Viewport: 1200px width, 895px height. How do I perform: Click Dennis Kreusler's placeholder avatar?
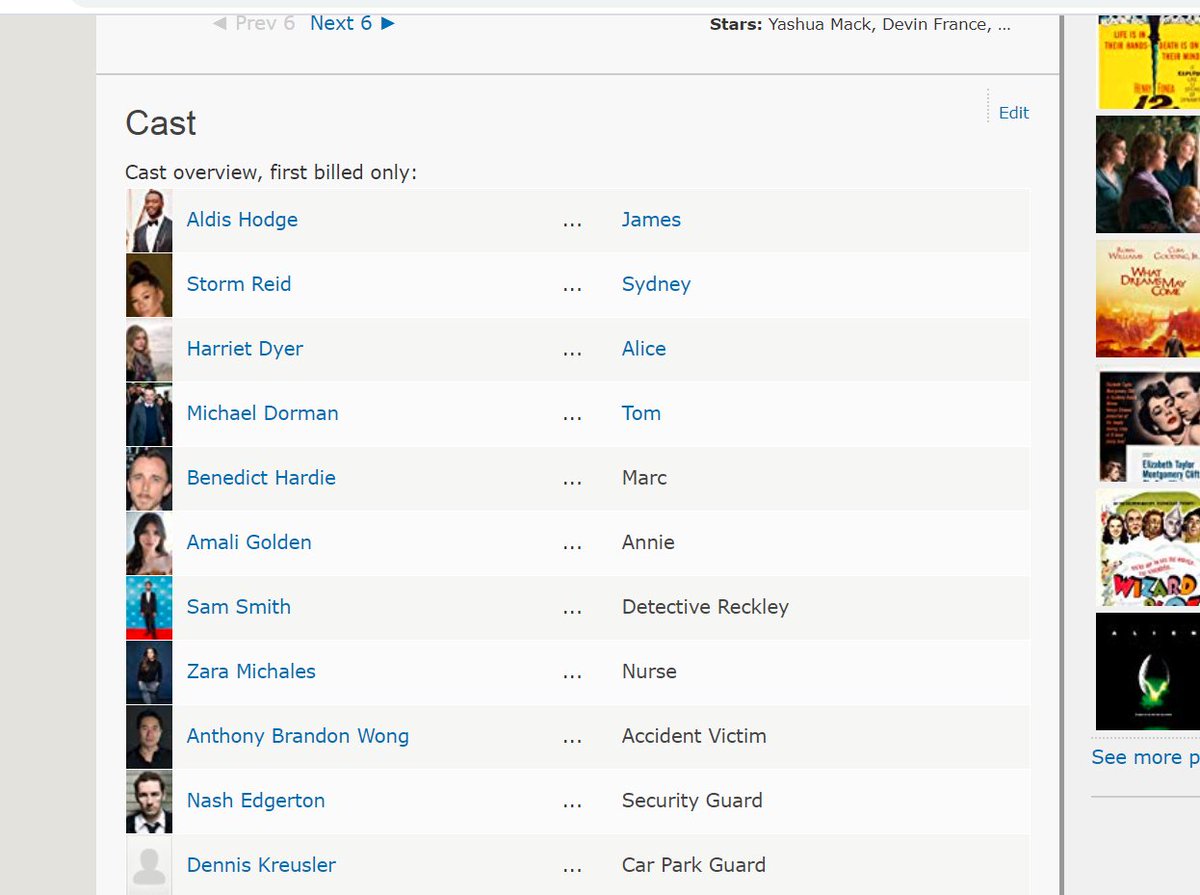pyautogui.click(x=149, y=865)
